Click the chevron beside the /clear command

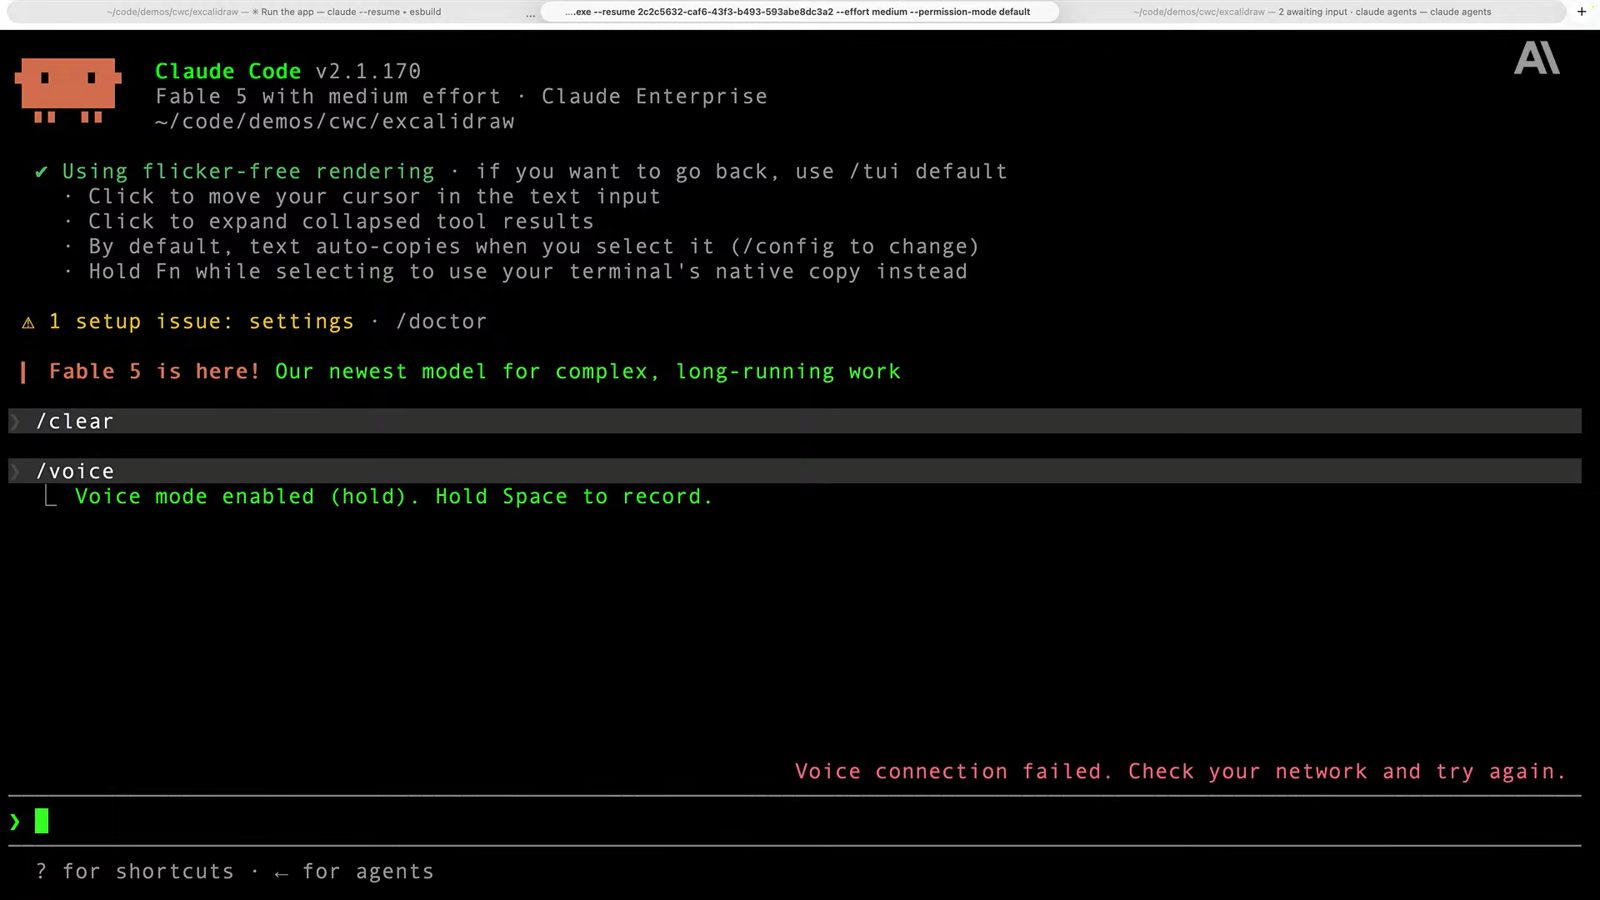(15, 422)
